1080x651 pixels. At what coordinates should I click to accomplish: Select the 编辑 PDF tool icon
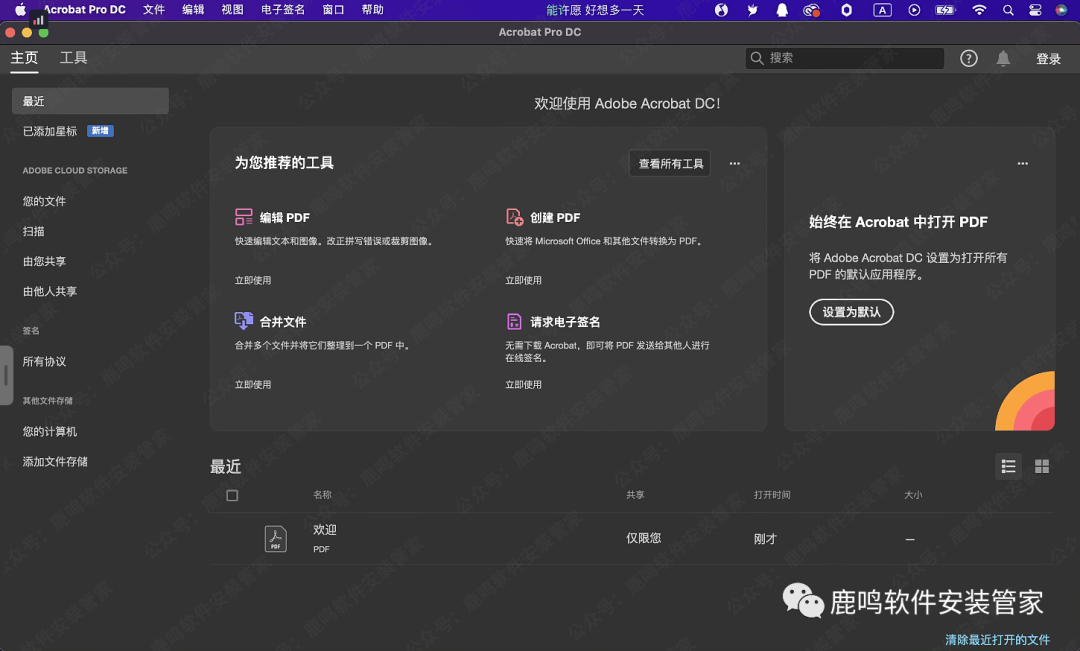244,216
